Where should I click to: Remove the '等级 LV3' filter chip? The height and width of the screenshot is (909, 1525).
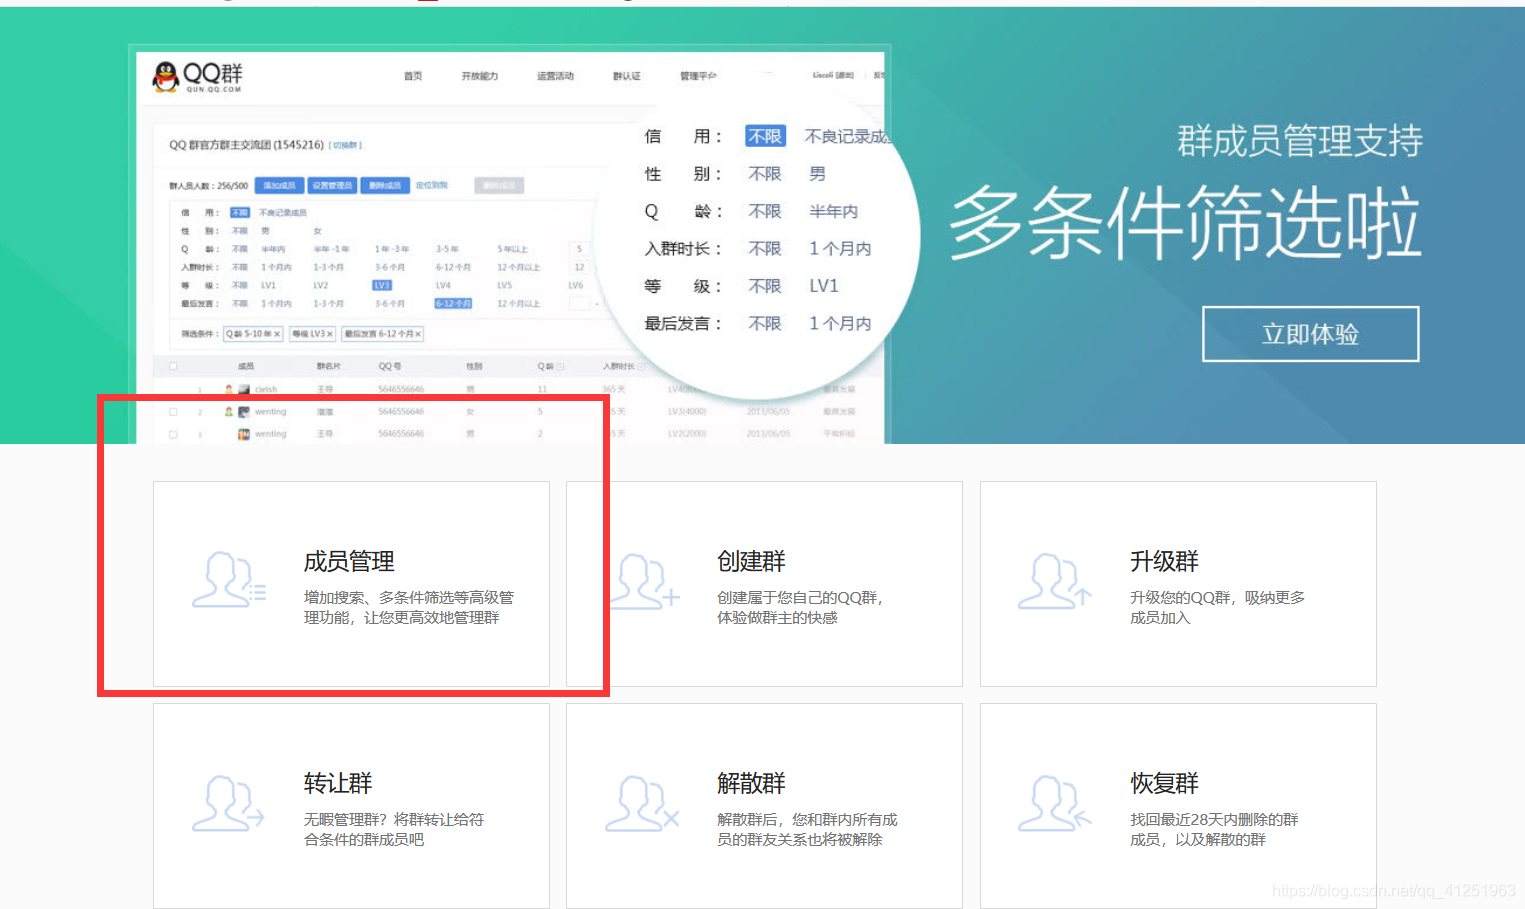[x=330, y=334]
